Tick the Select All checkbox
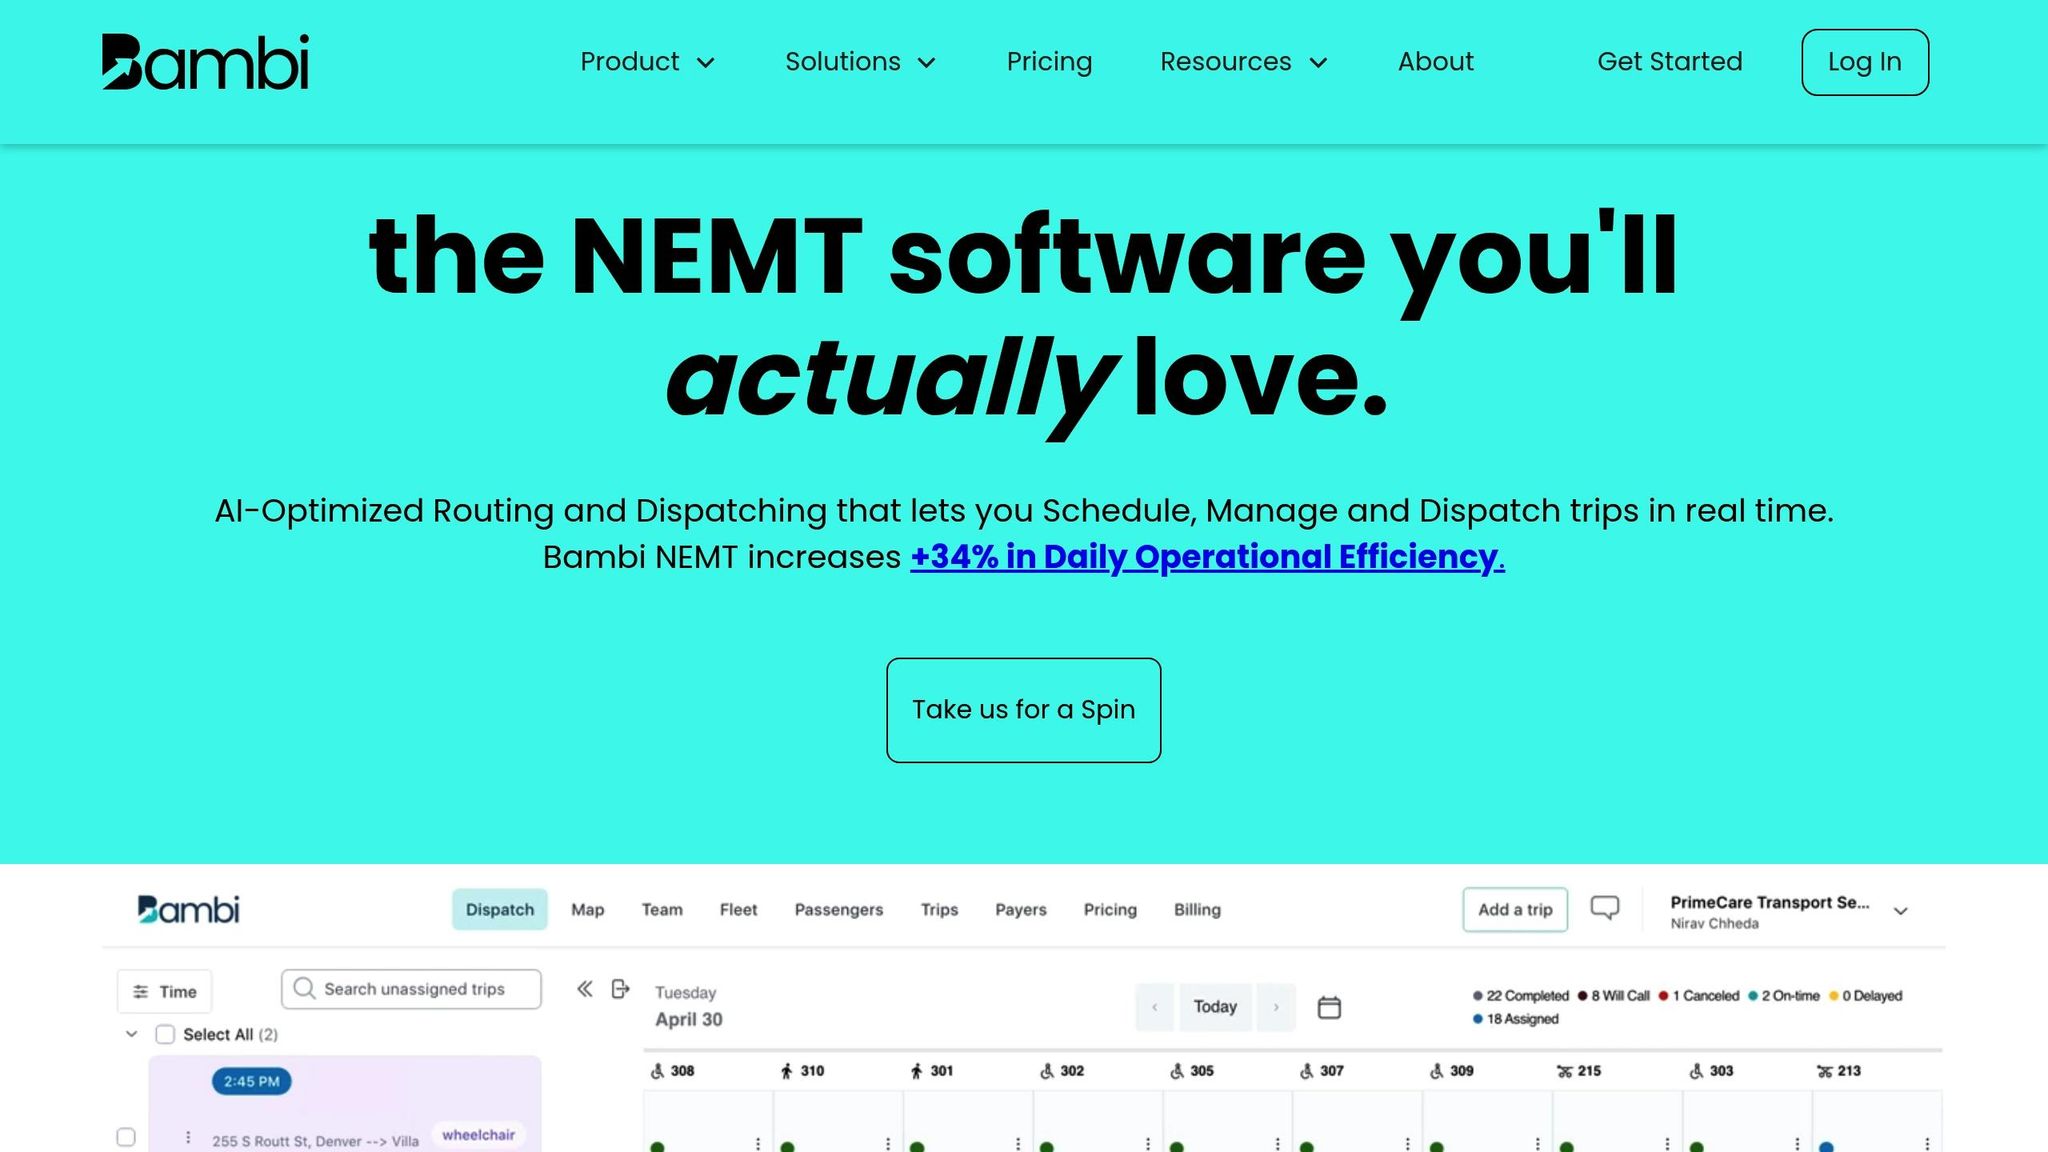The width and height of the screenshot is (2048, 1152). [165, 1034]
